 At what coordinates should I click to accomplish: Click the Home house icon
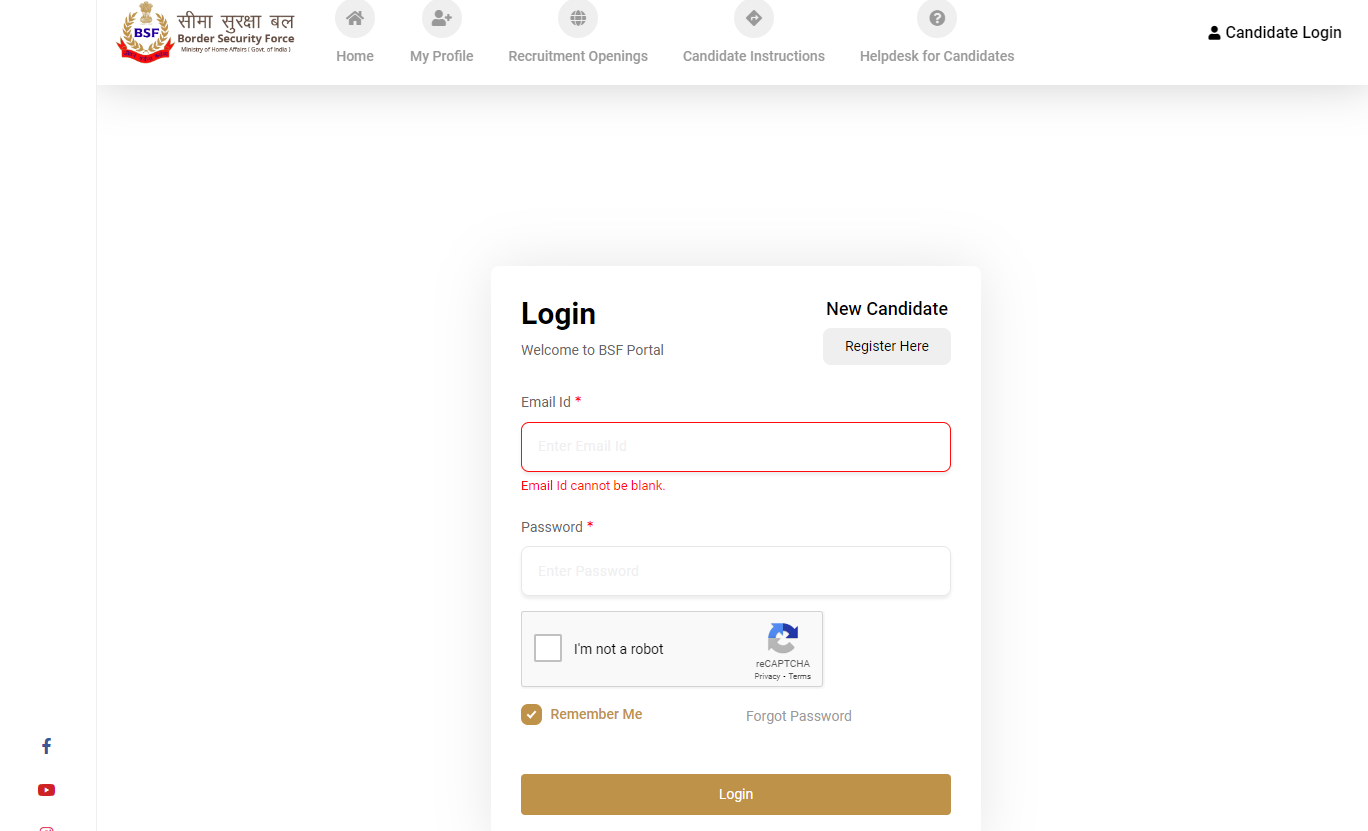coord(355,18)
